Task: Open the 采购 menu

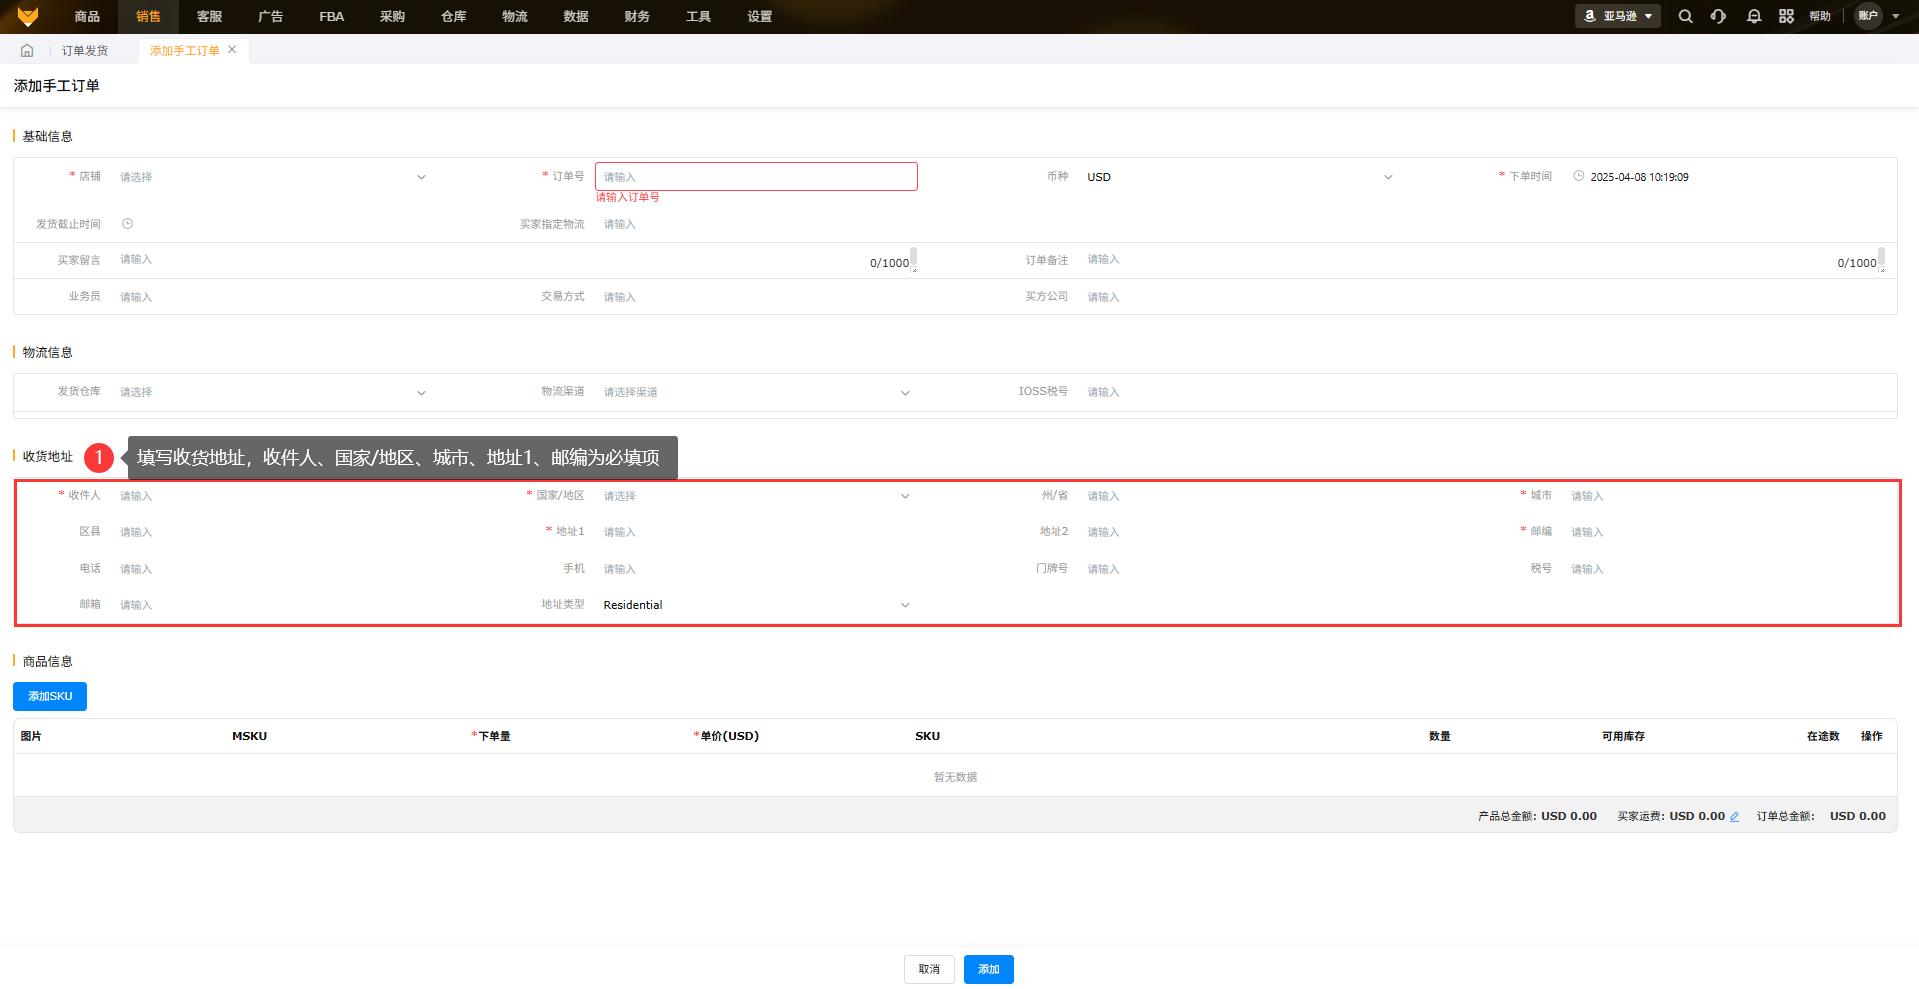Action: [392, 17]
